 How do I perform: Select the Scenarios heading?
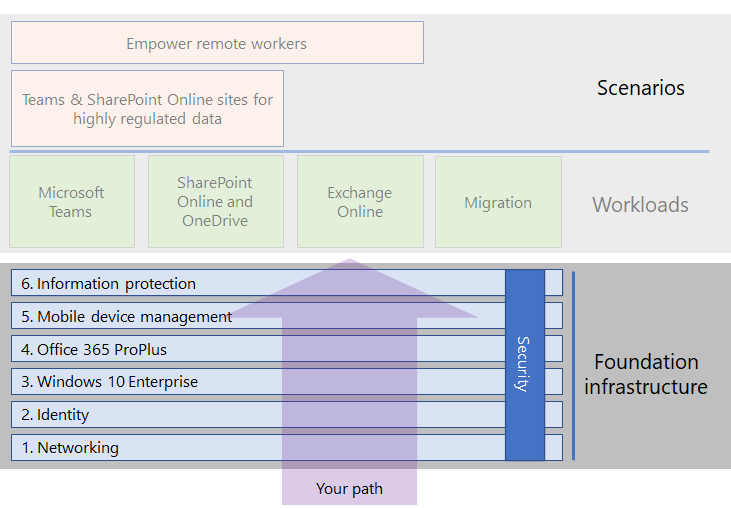point(641,88)
